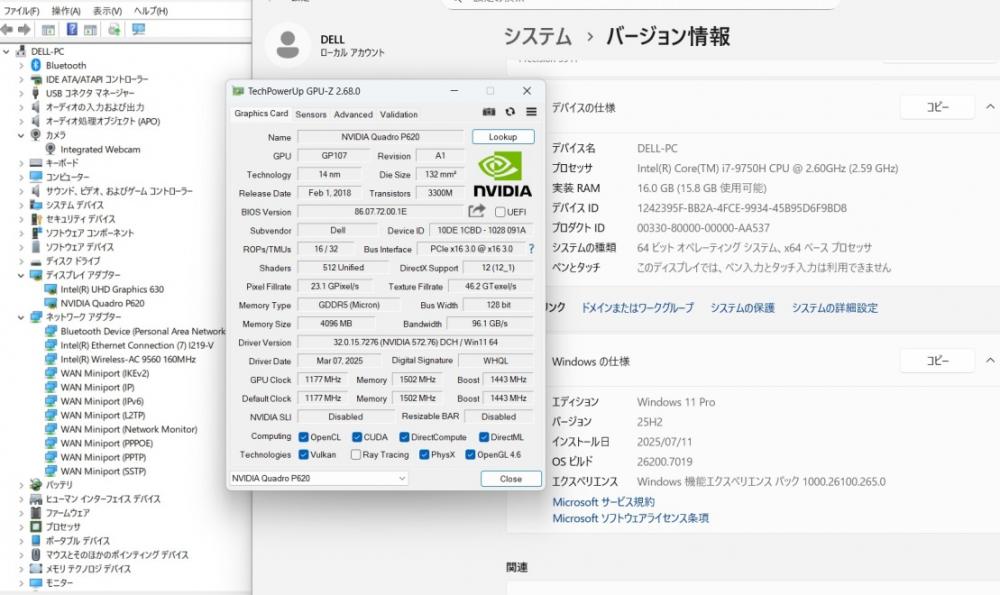Click the Device Manager show/hide console tree icon

tap(48, 29)
